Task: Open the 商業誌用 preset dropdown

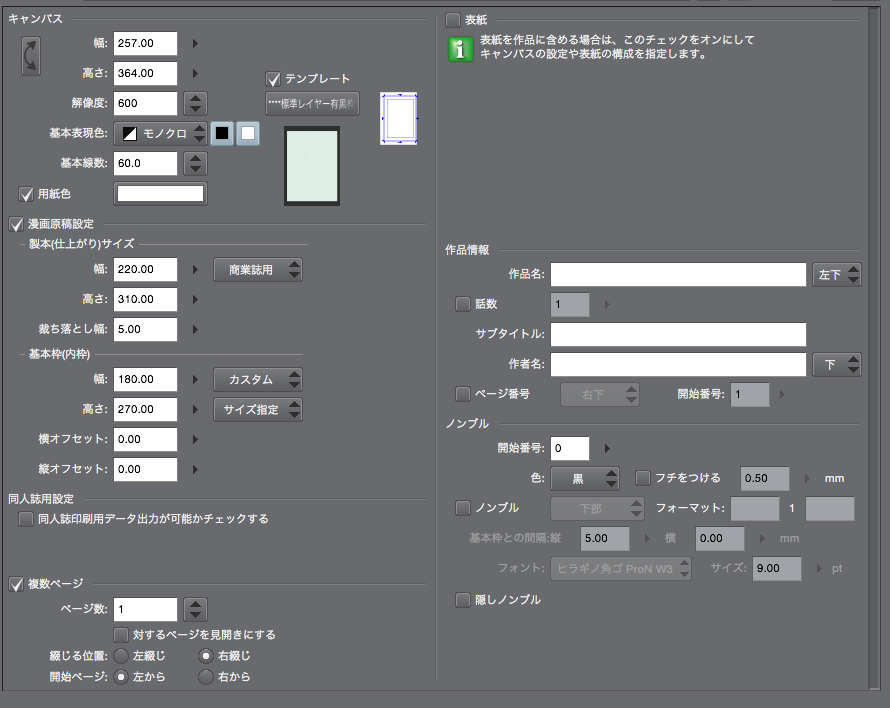Action: [x=258, y=269]
